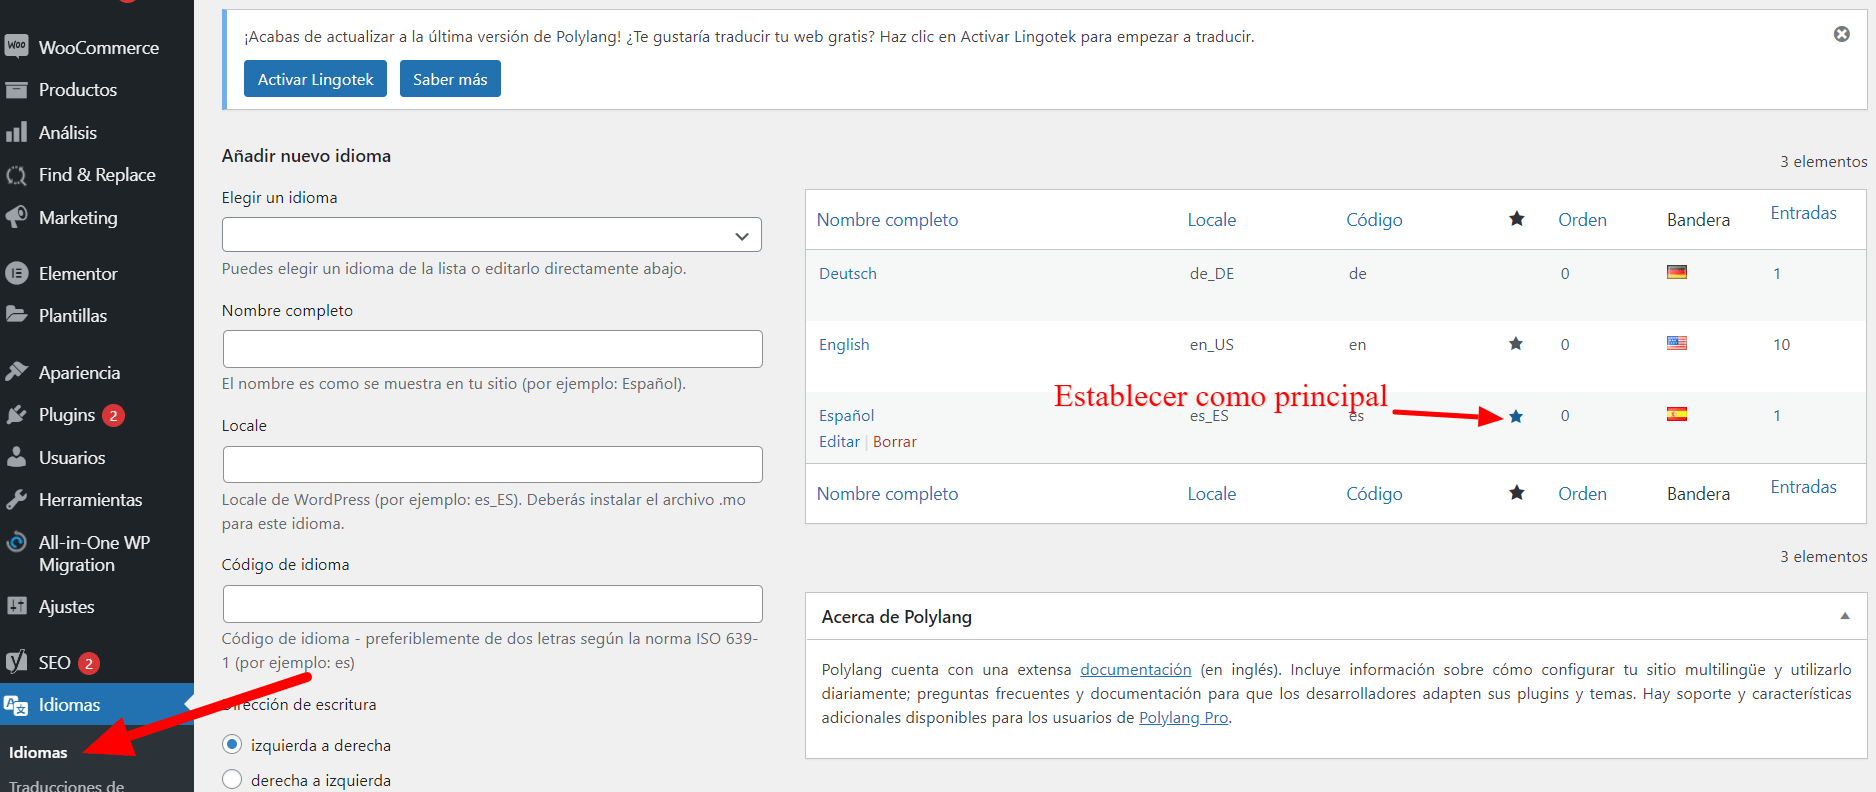Click the English US flag
Image resolution: width=1876 pixels, height=792 pixels.
(1677, 343)
